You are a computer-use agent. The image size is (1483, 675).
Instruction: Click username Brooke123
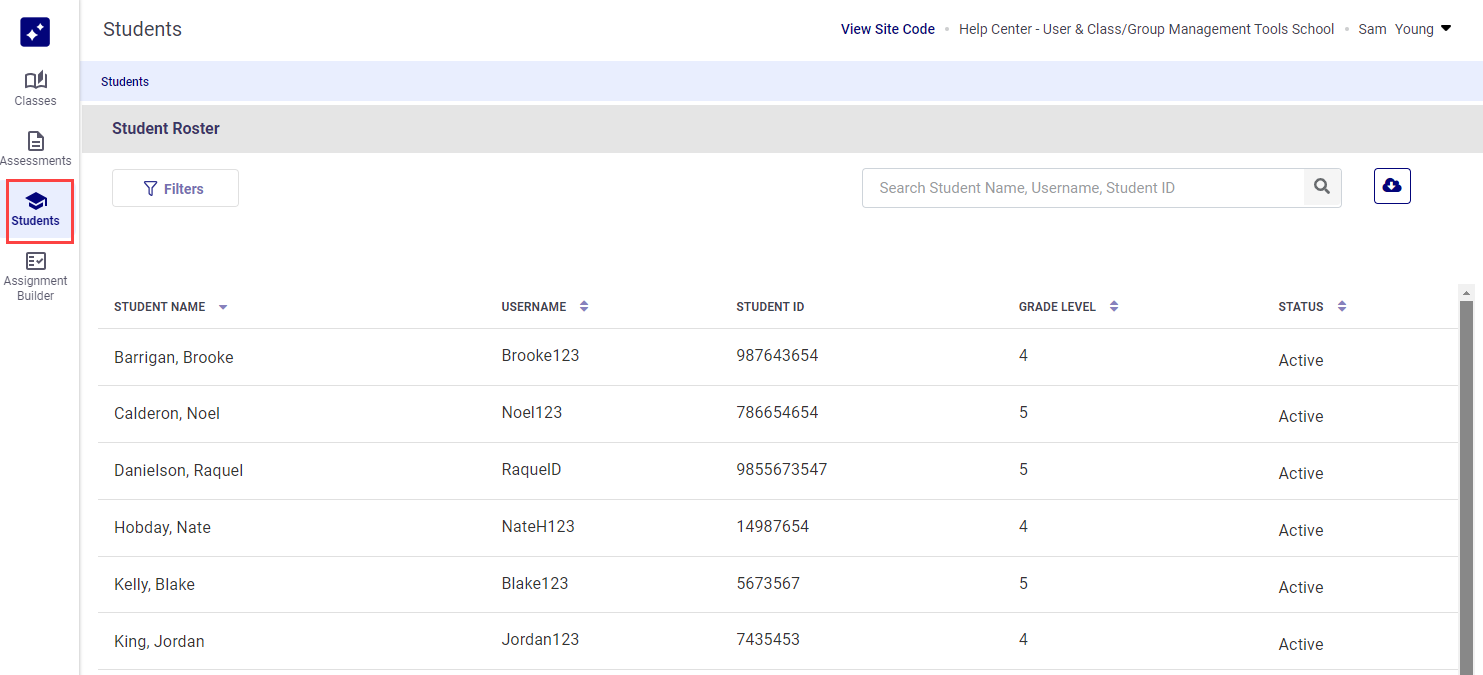click(540, 355)
